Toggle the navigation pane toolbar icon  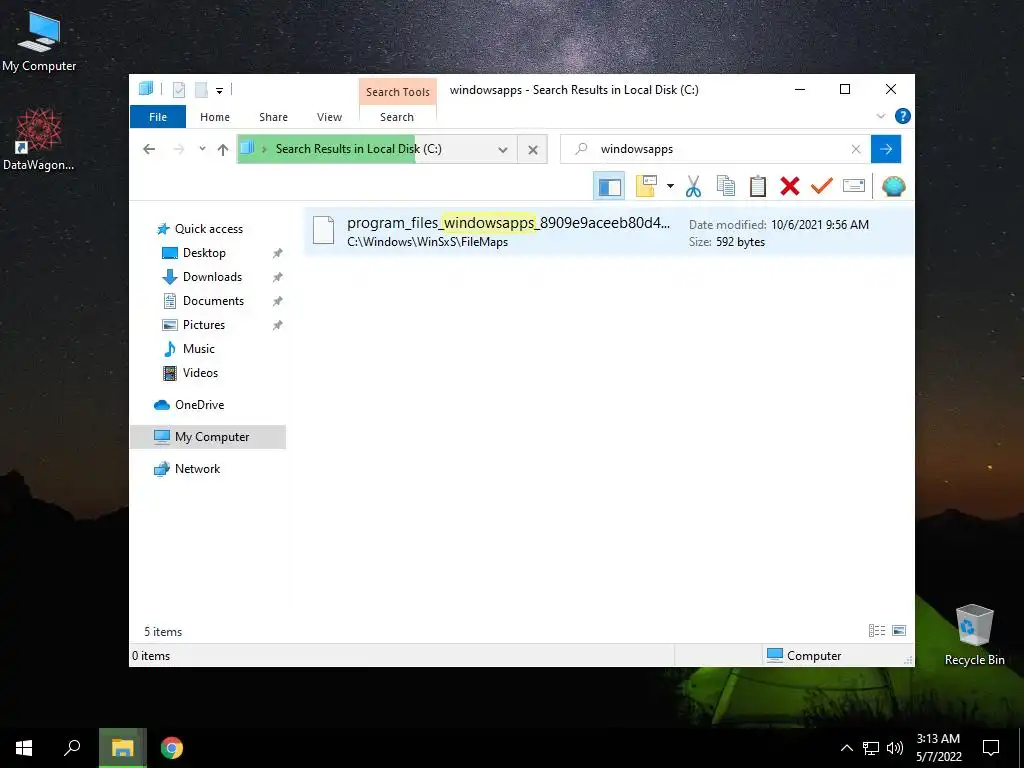[609, 186]
